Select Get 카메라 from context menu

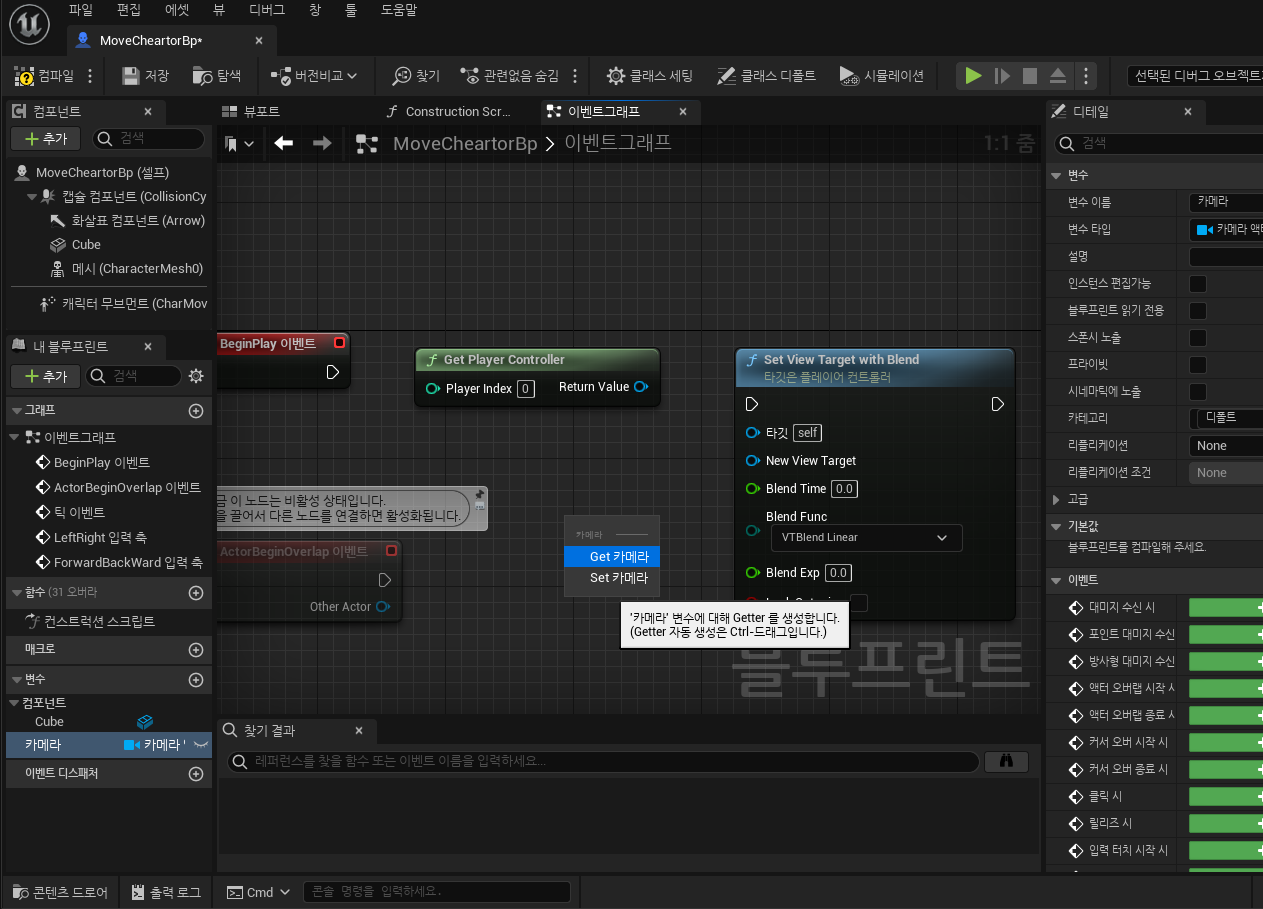click(612, 557)
